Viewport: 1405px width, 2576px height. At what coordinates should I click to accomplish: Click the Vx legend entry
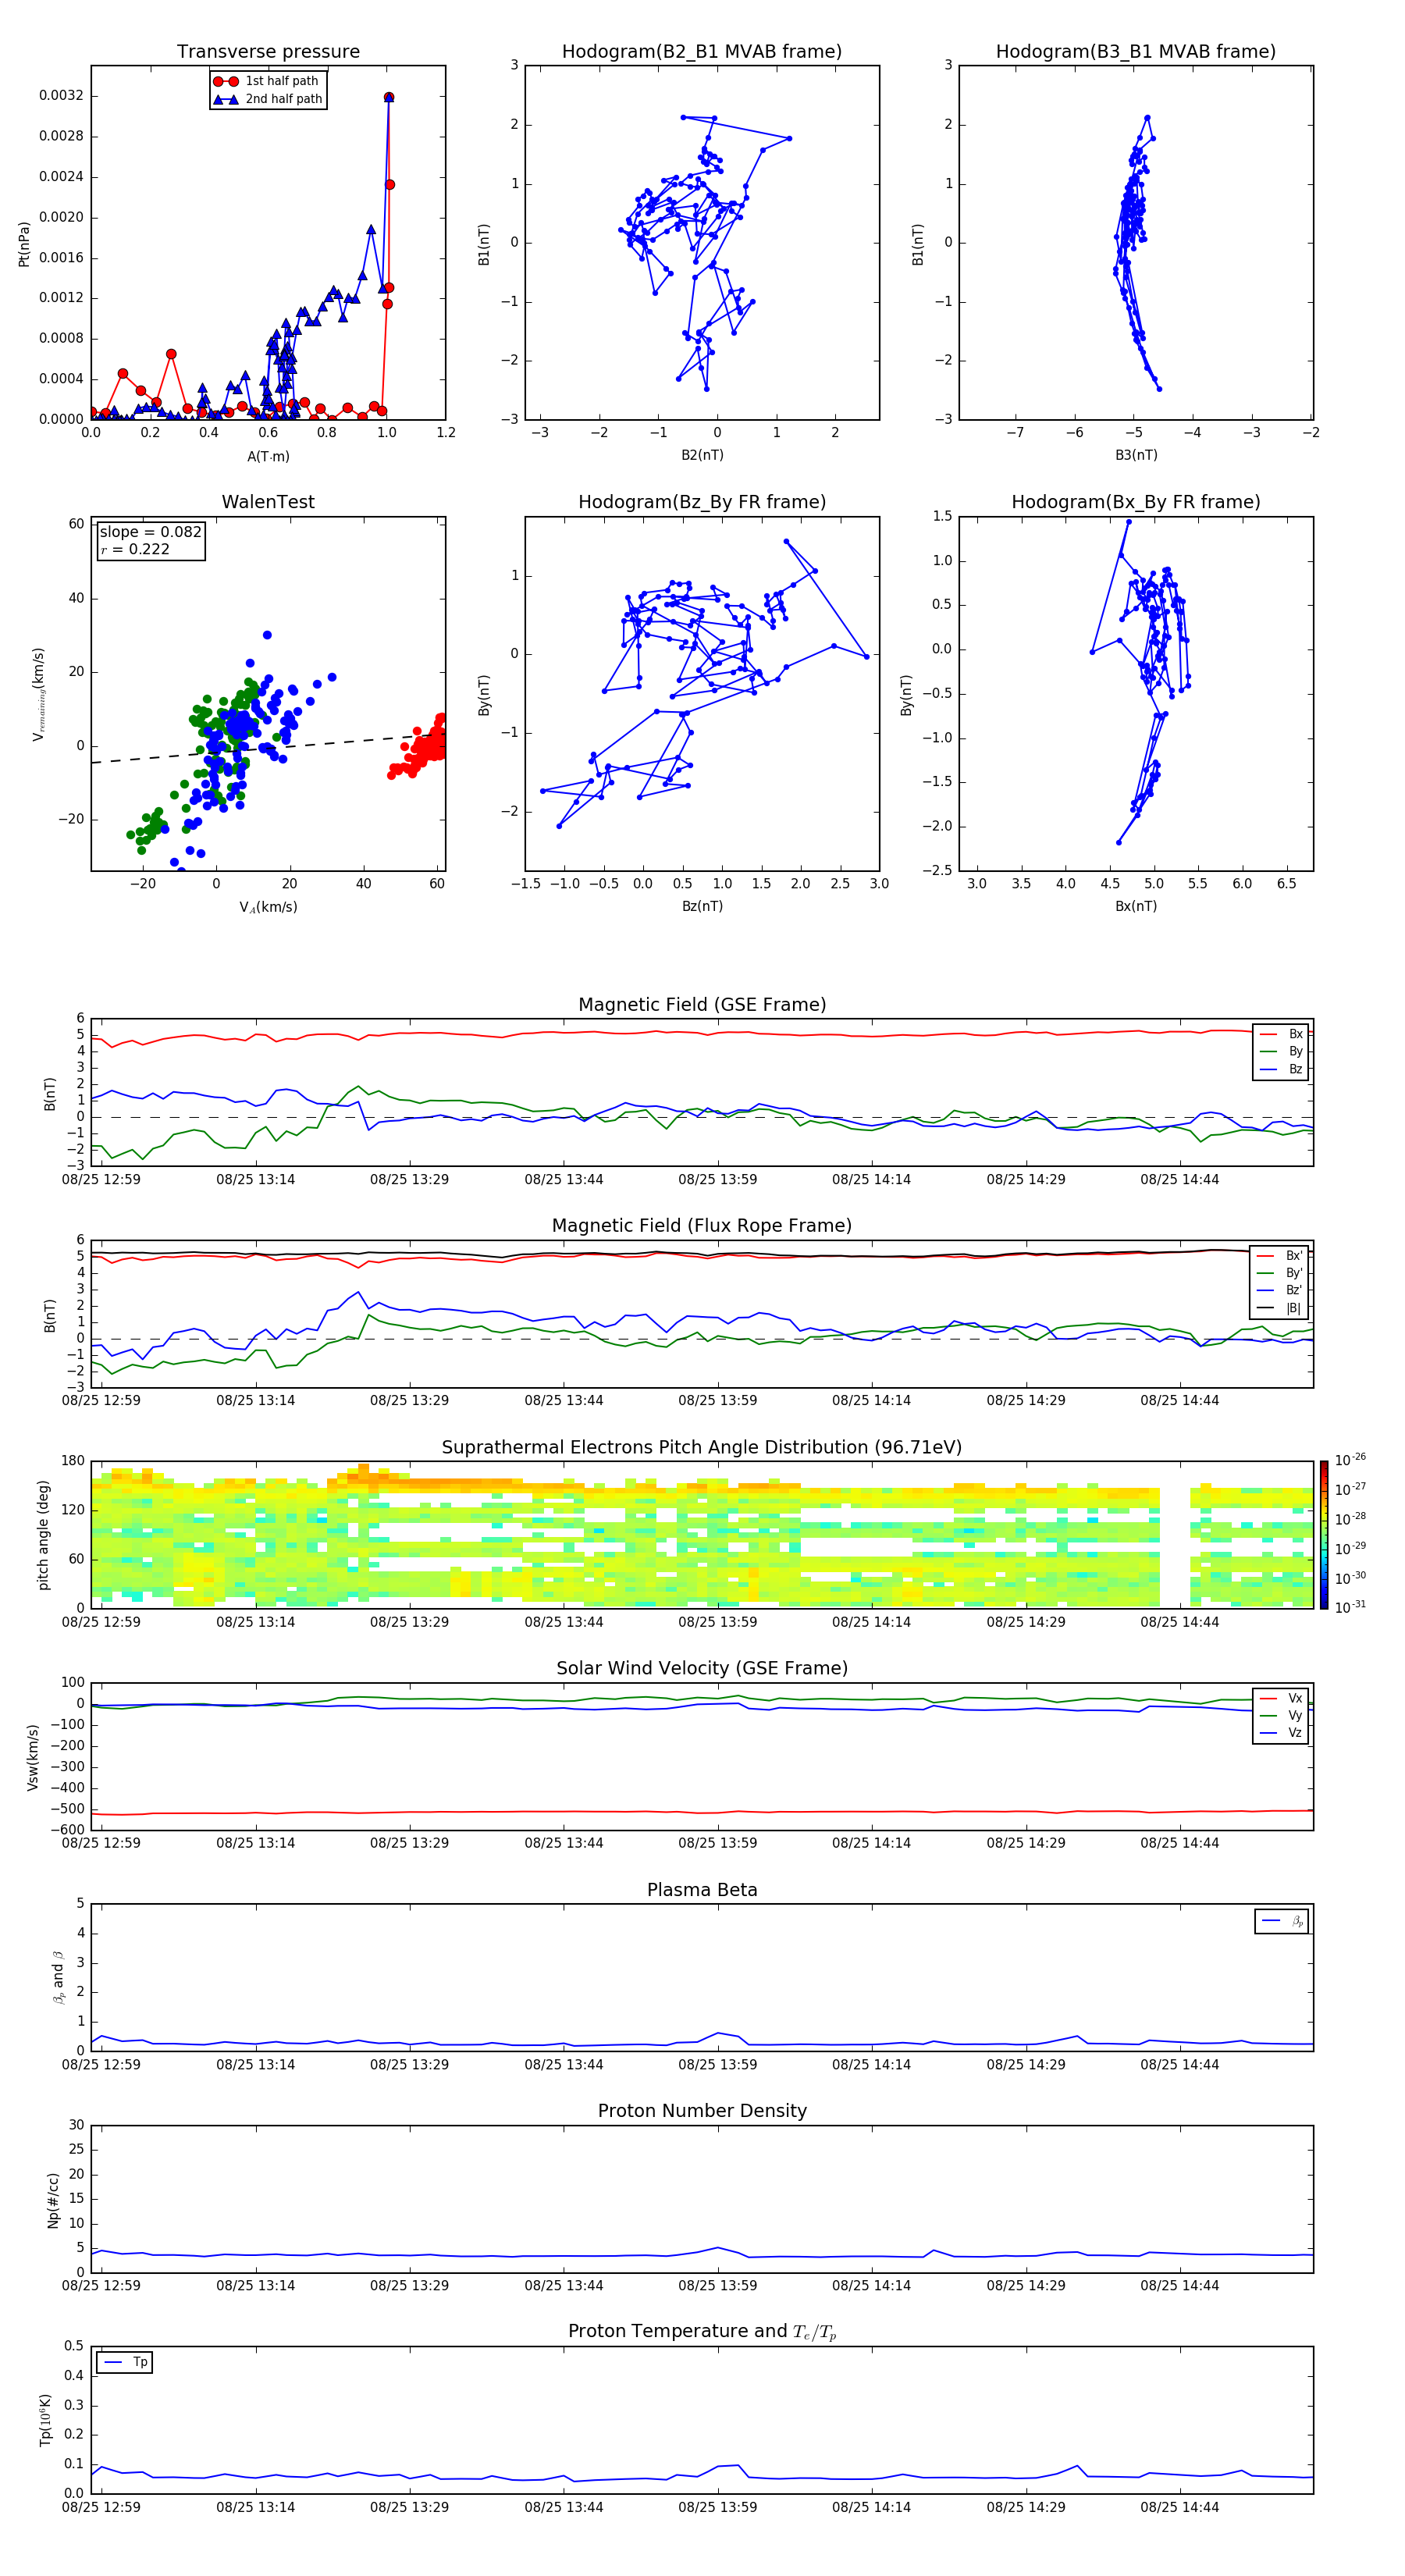1281,1698
